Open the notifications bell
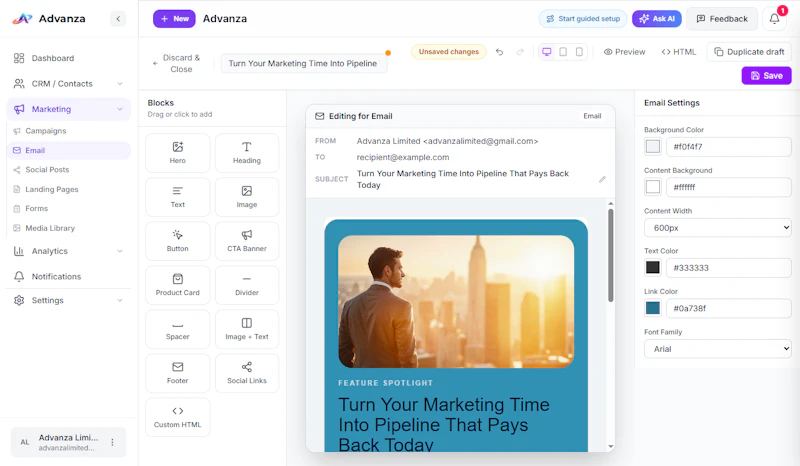 coord(774,19)
